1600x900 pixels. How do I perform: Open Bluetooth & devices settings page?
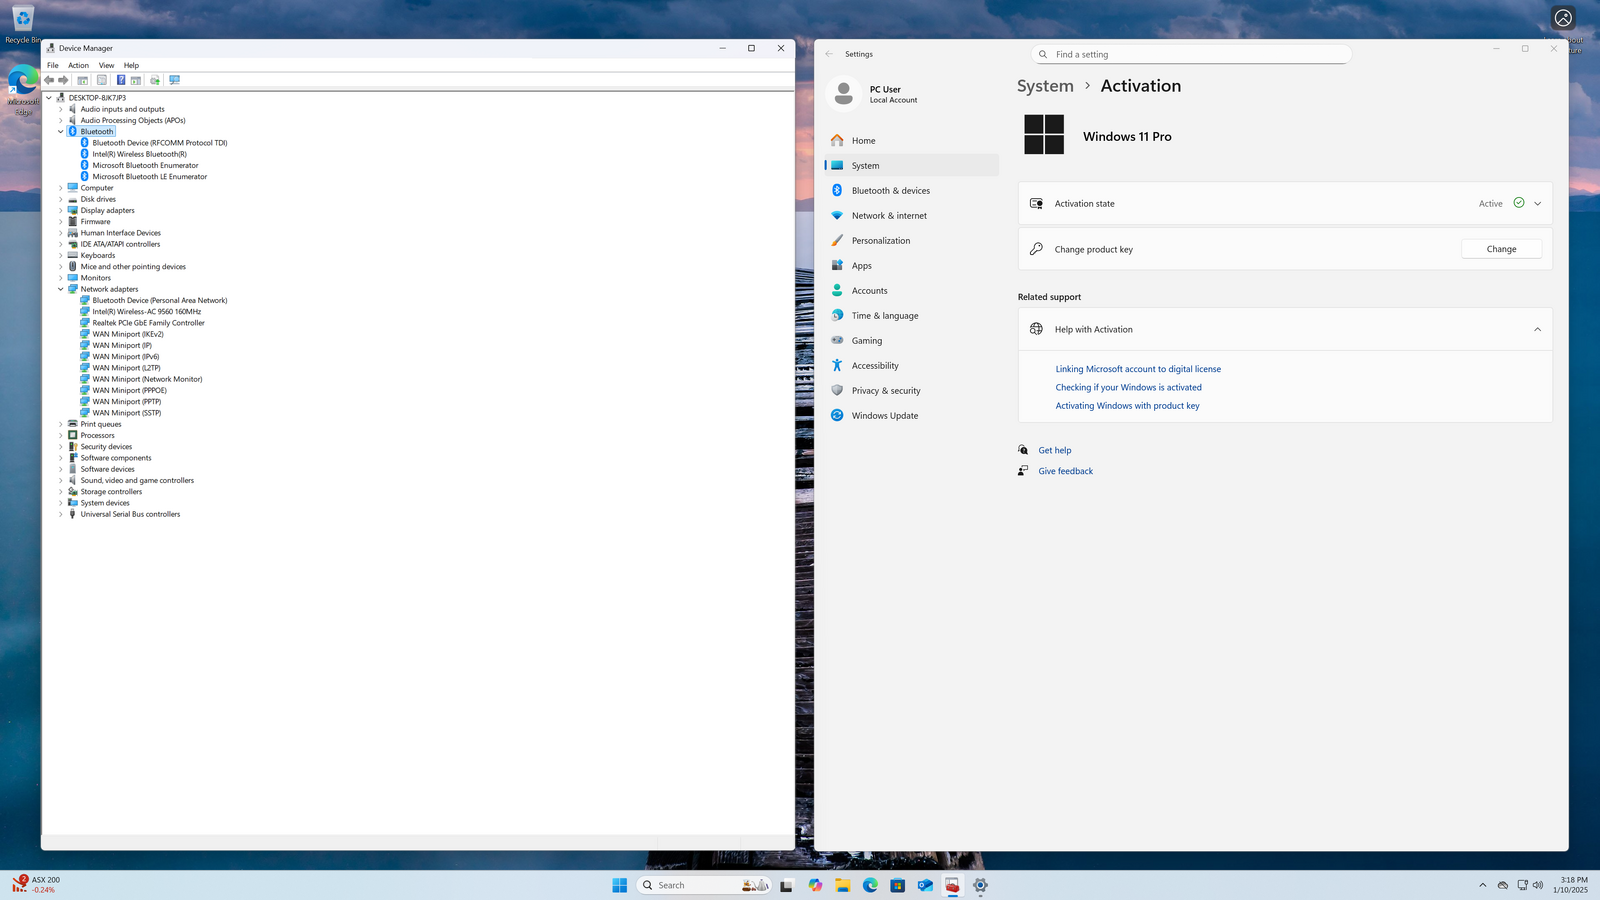tap(890, 191)
